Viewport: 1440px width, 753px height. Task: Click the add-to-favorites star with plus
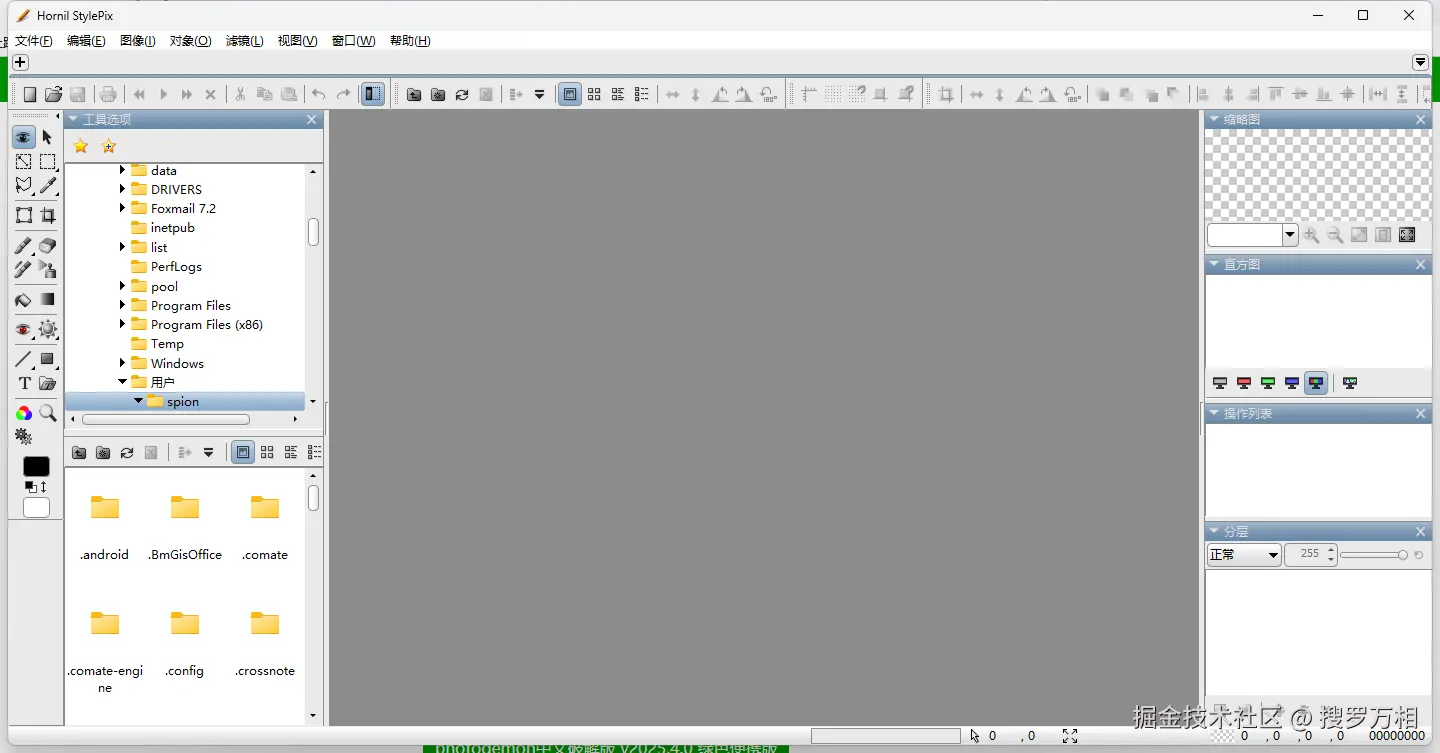click(109, 146)
